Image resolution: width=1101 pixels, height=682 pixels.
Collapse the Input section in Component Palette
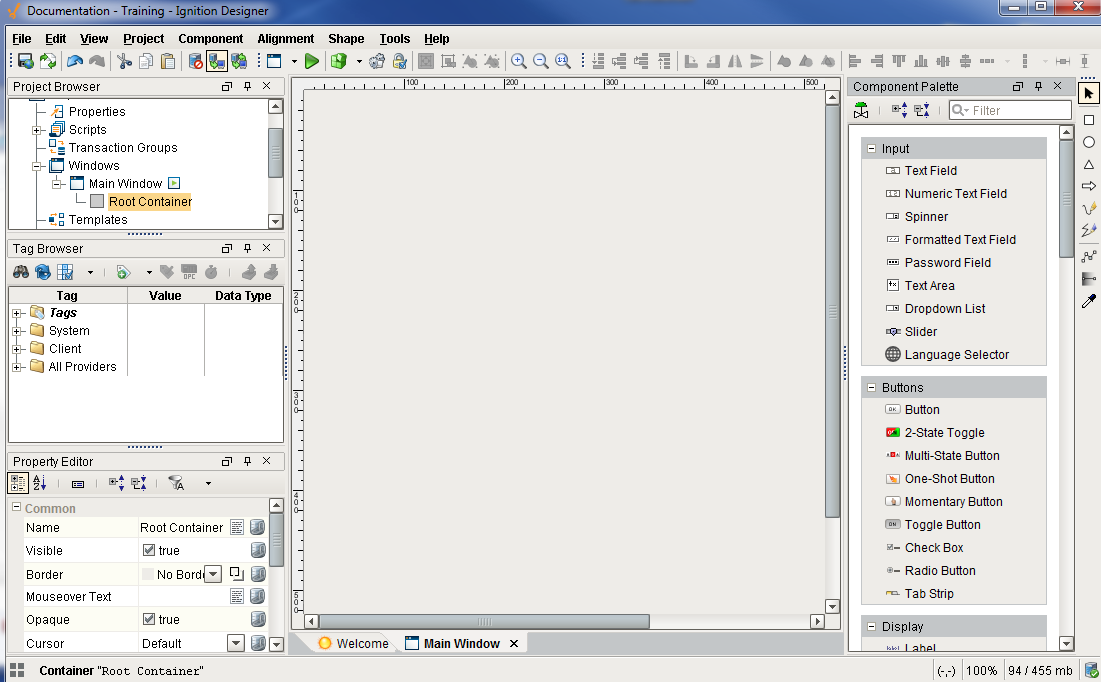[872, 147]
